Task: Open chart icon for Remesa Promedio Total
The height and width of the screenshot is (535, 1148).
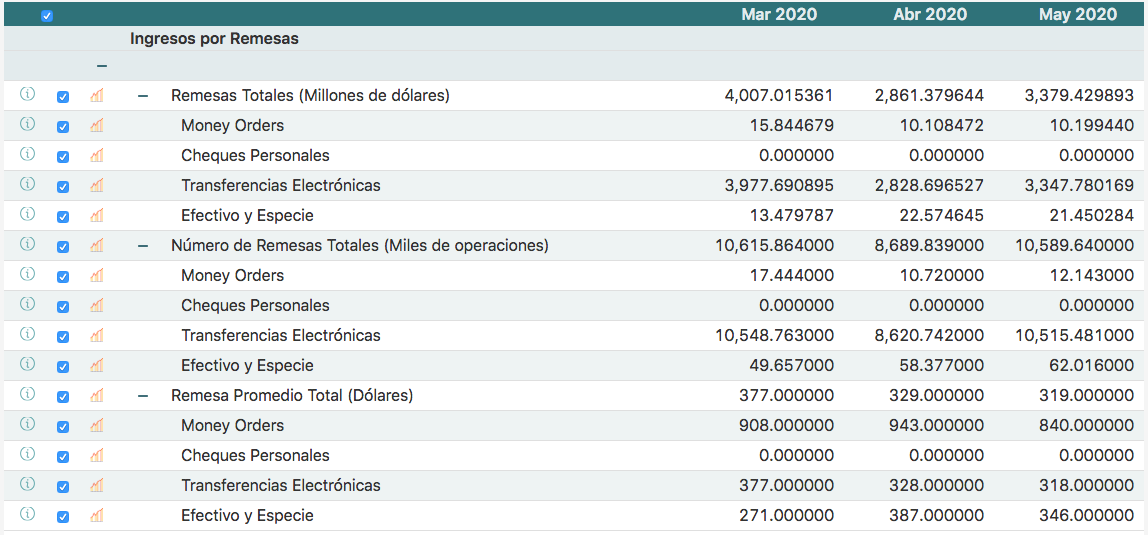Action: [x=97, y=395]
